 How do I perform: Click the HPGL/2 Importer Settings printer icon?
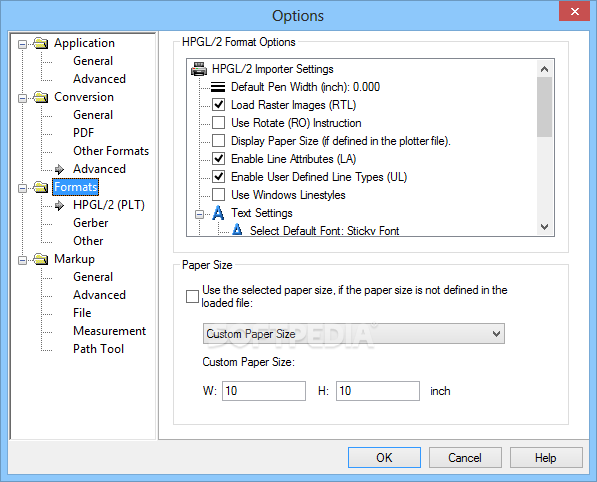click(199, 69)
